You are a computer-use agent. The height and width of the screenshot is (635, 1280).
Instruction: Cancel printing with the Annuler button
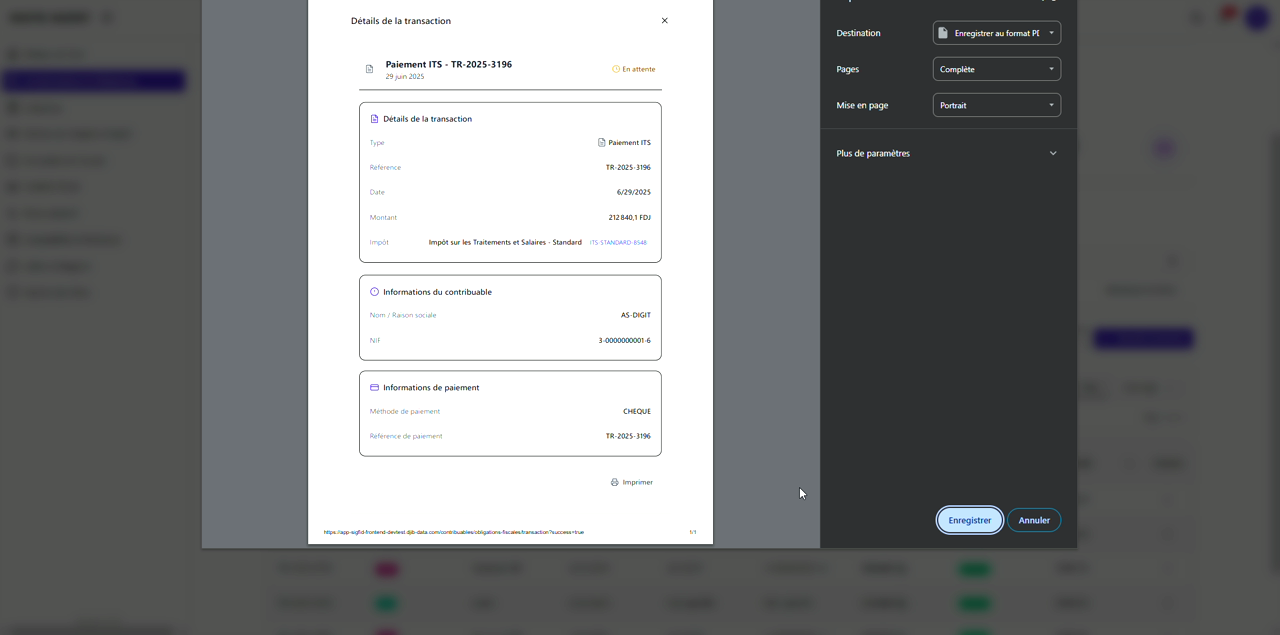(x=1033, y=520)
